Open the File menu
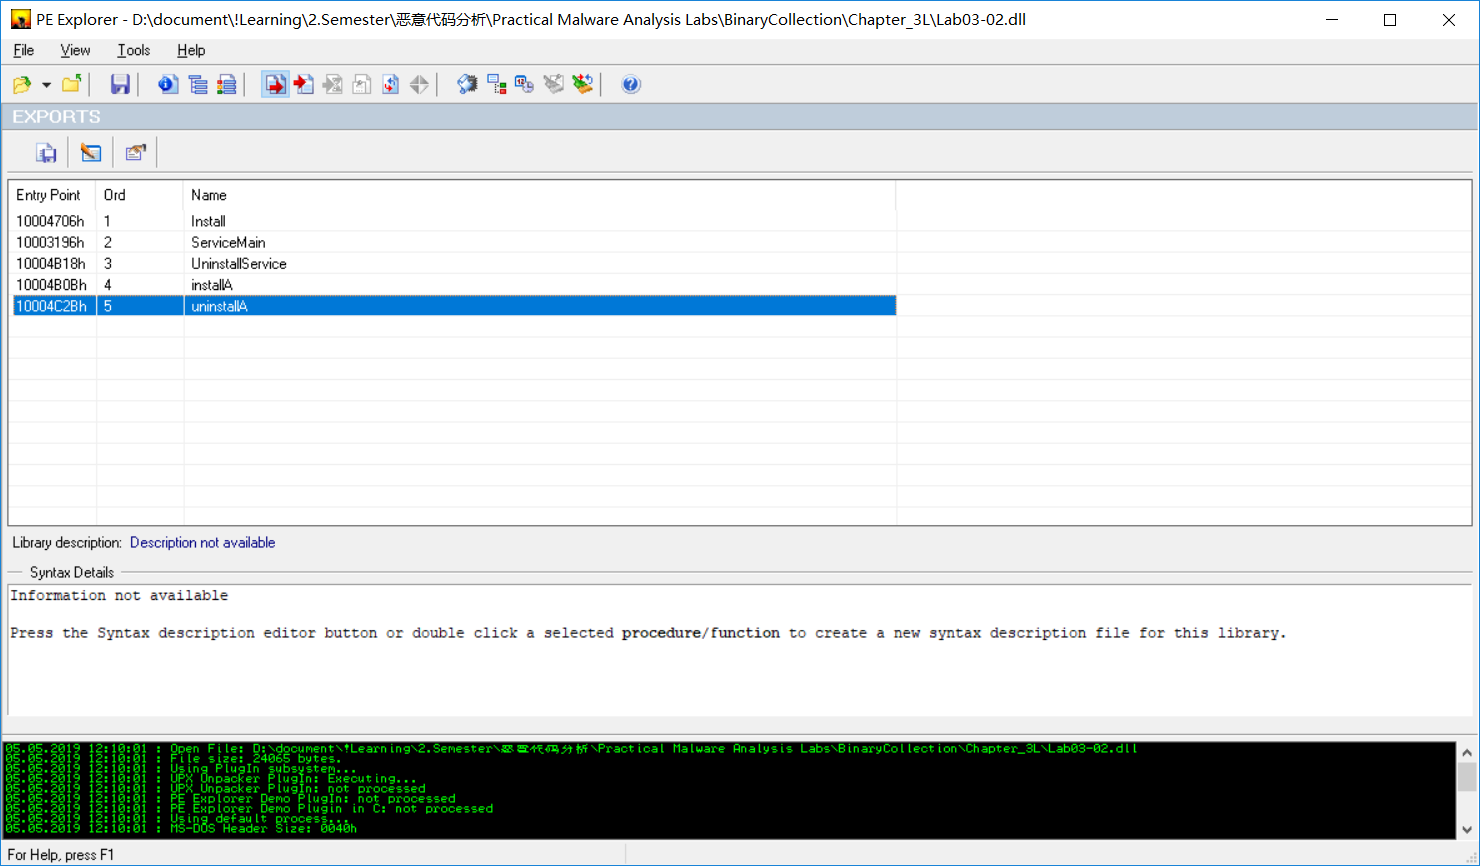Screen dimensions: 1480x866 click(23, 50)
